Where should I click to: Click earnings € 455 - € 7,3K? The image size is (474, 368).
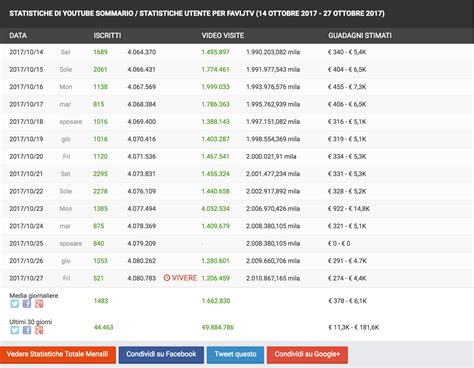pos(347,87)
